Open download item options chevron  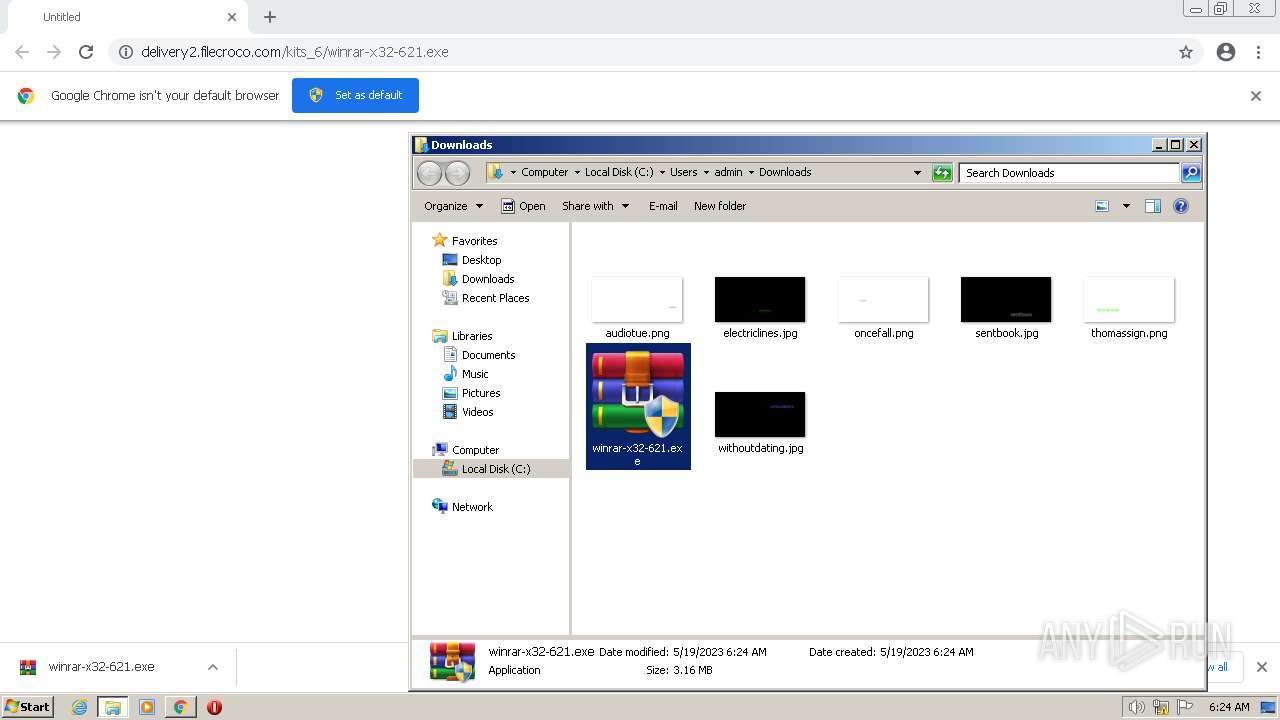coord(213,667)
